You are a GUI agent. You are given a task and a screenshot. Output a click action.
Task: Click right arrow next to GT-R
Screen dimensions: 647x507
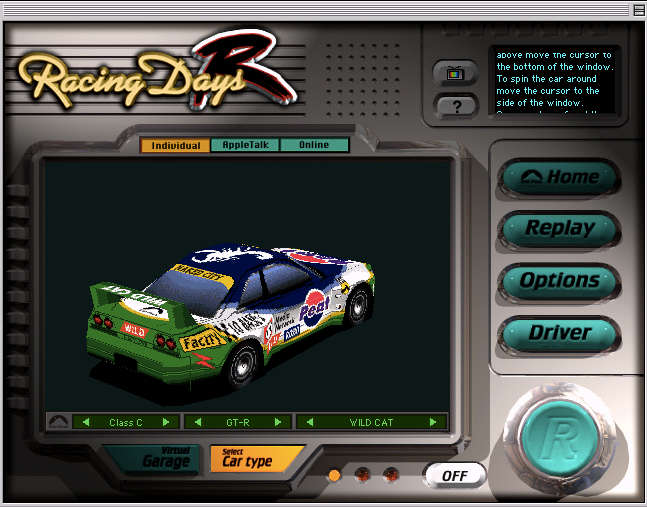278,422
